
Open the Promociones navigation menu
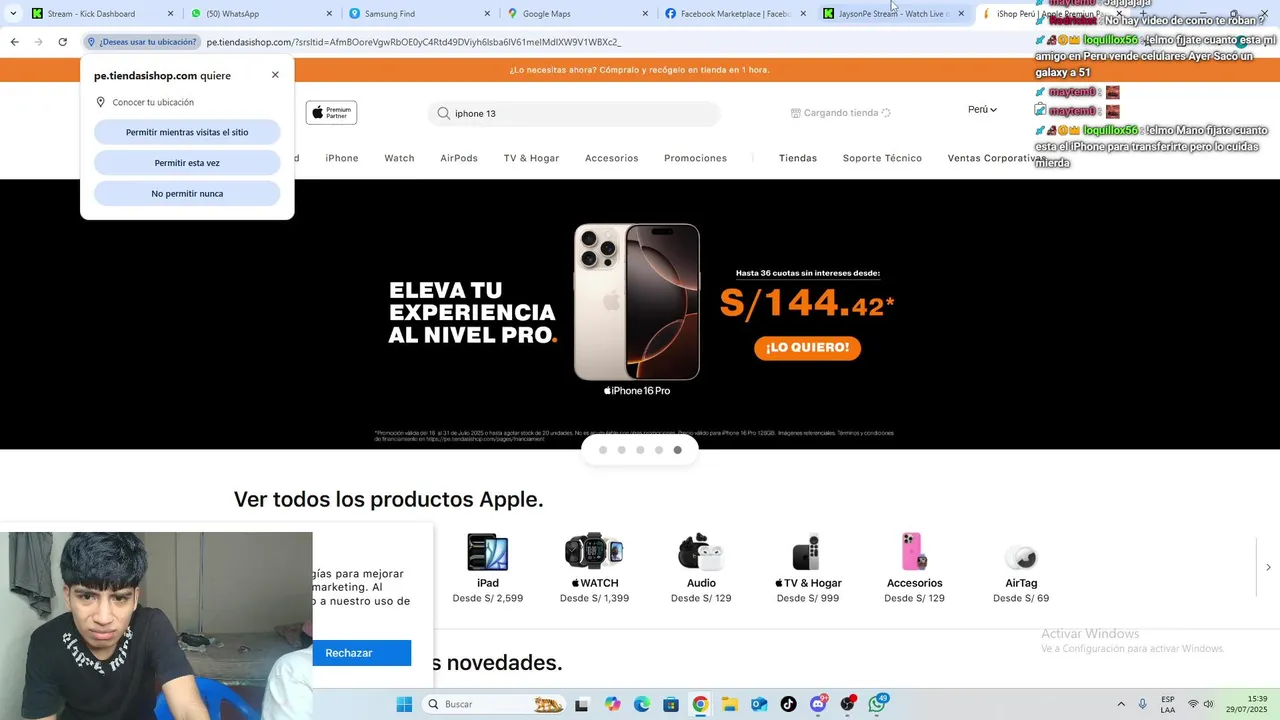[695, 158]
